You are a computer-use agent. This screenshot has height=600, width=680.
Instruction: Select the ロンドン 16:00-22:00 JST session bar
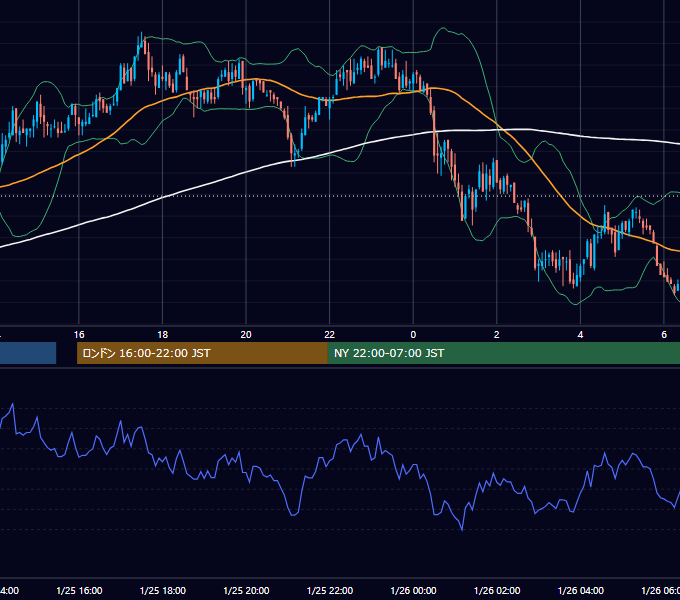(x=202, y=353)
